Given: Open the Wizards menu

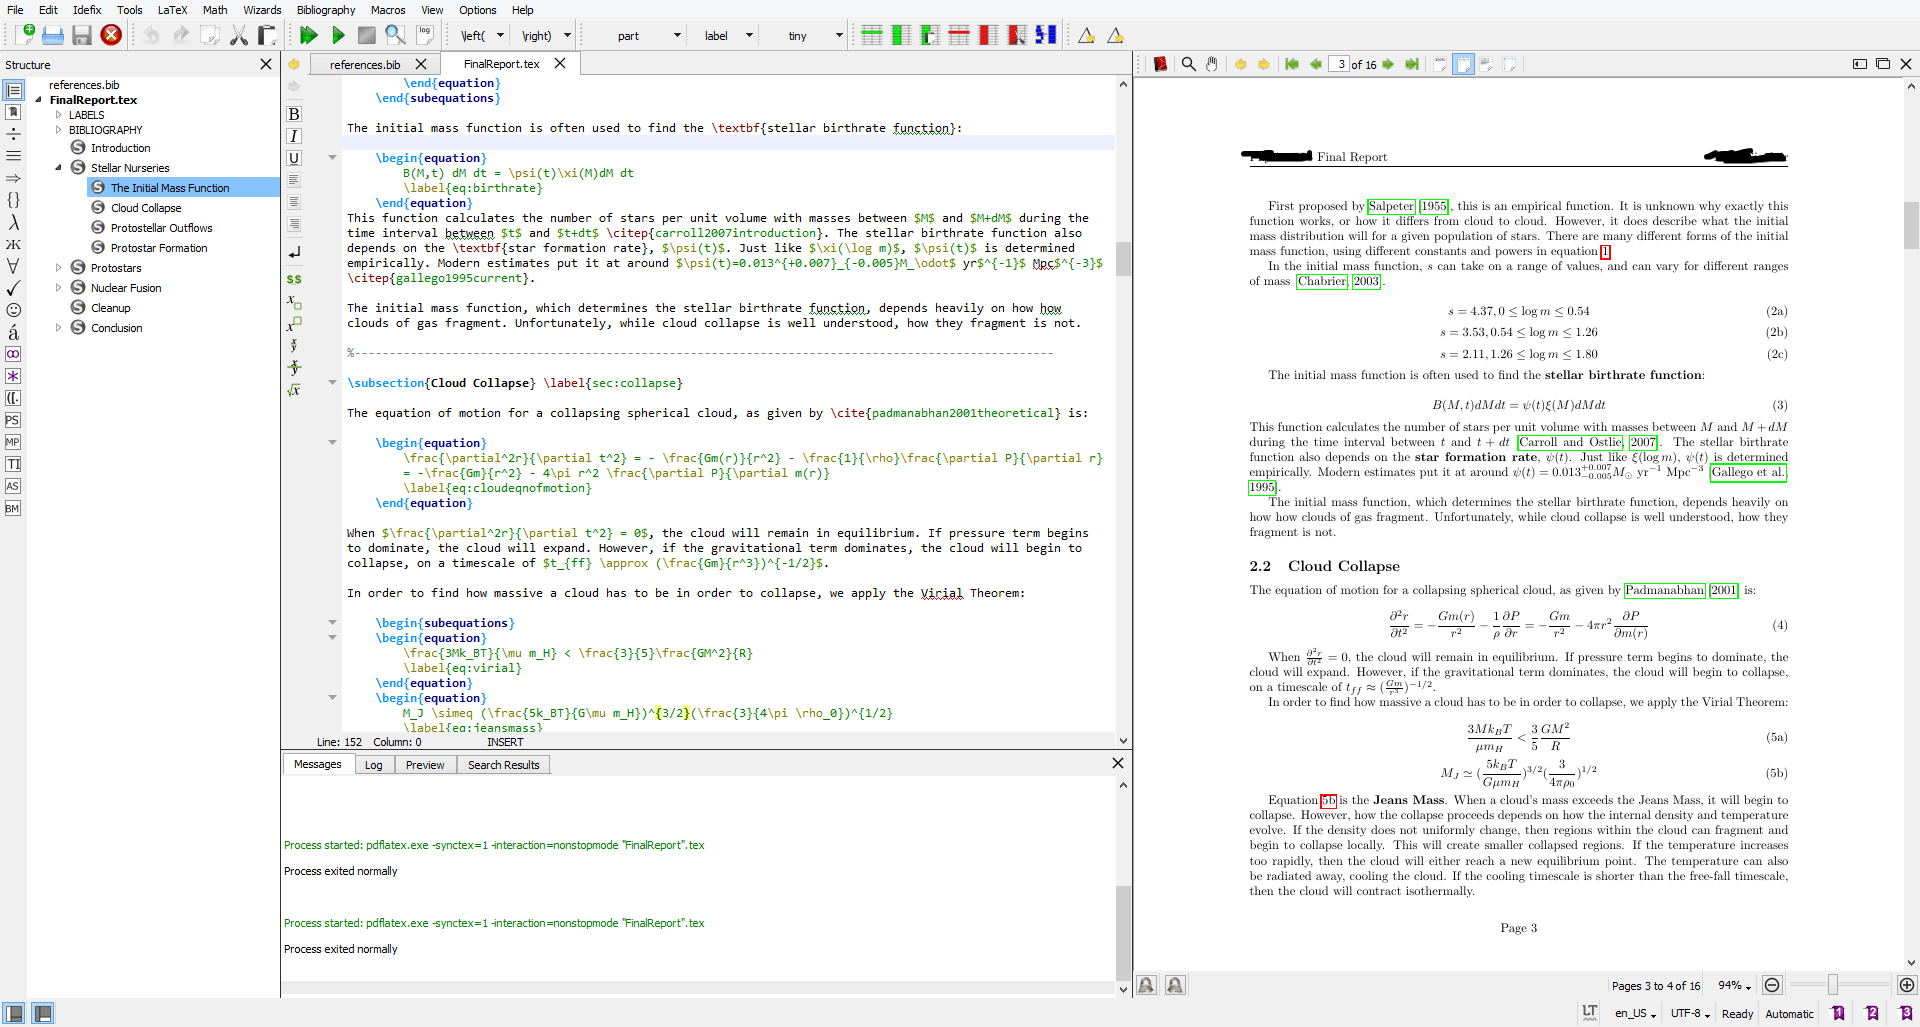Looking at the screenshot, I should [x=262, y=10].
